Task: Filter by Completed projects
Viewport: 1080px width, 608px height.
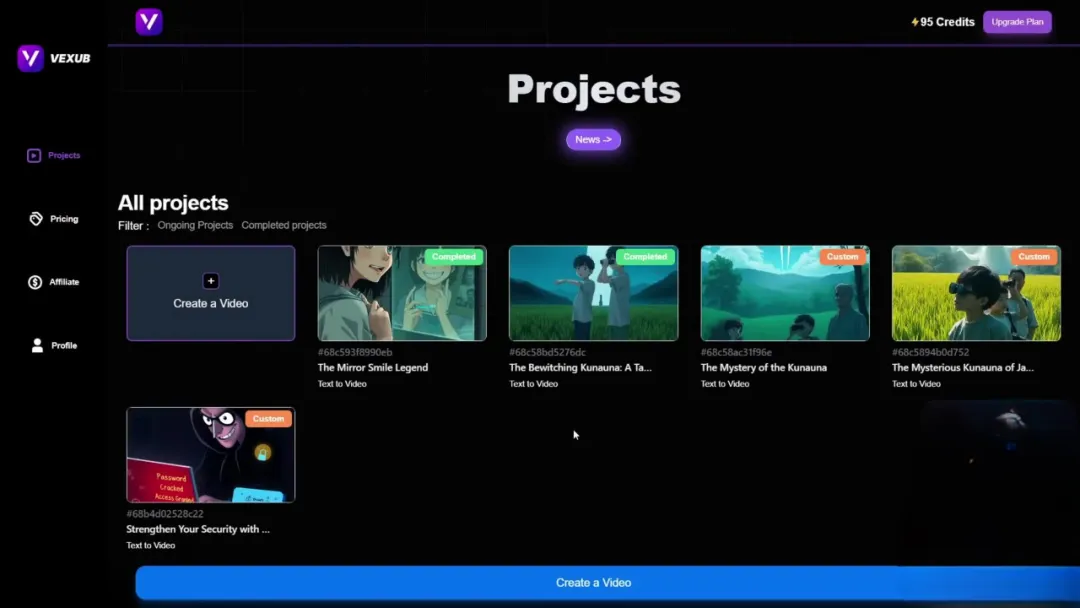Action: tap(284, 225)
